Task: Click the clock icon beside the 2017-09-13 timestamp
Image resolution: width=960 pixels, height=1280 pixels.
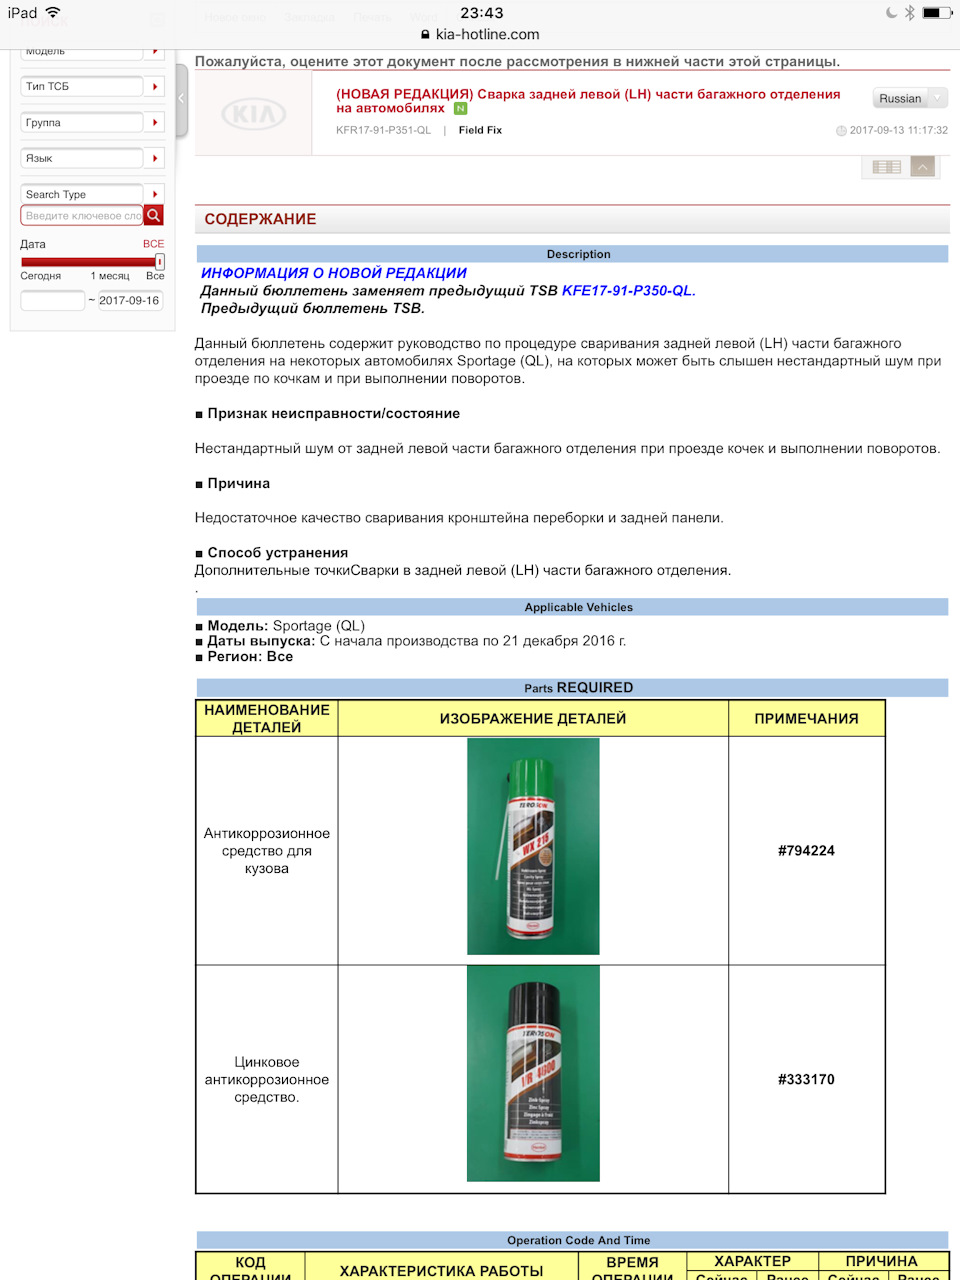Action: 841,131
